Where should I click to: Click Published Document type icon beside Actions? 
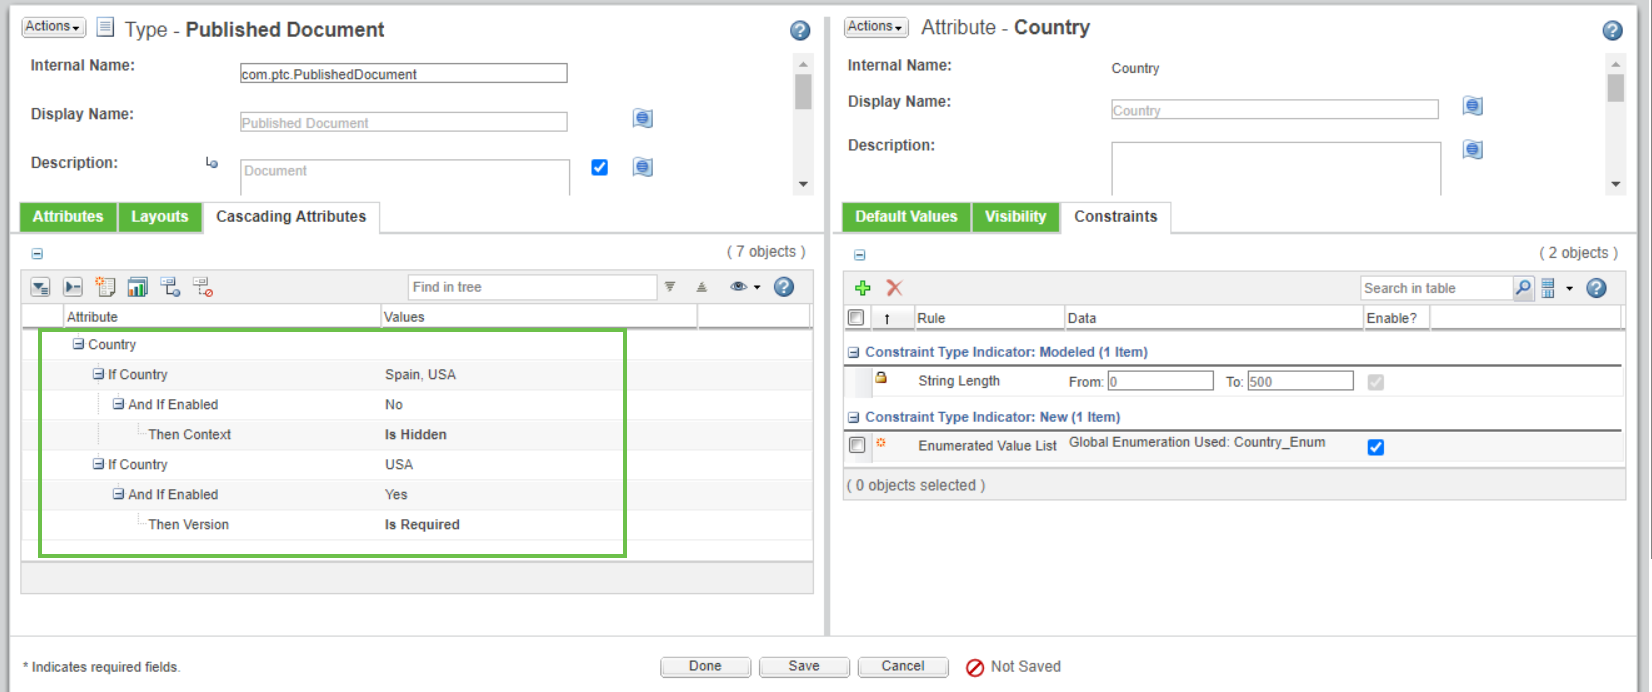105,27
